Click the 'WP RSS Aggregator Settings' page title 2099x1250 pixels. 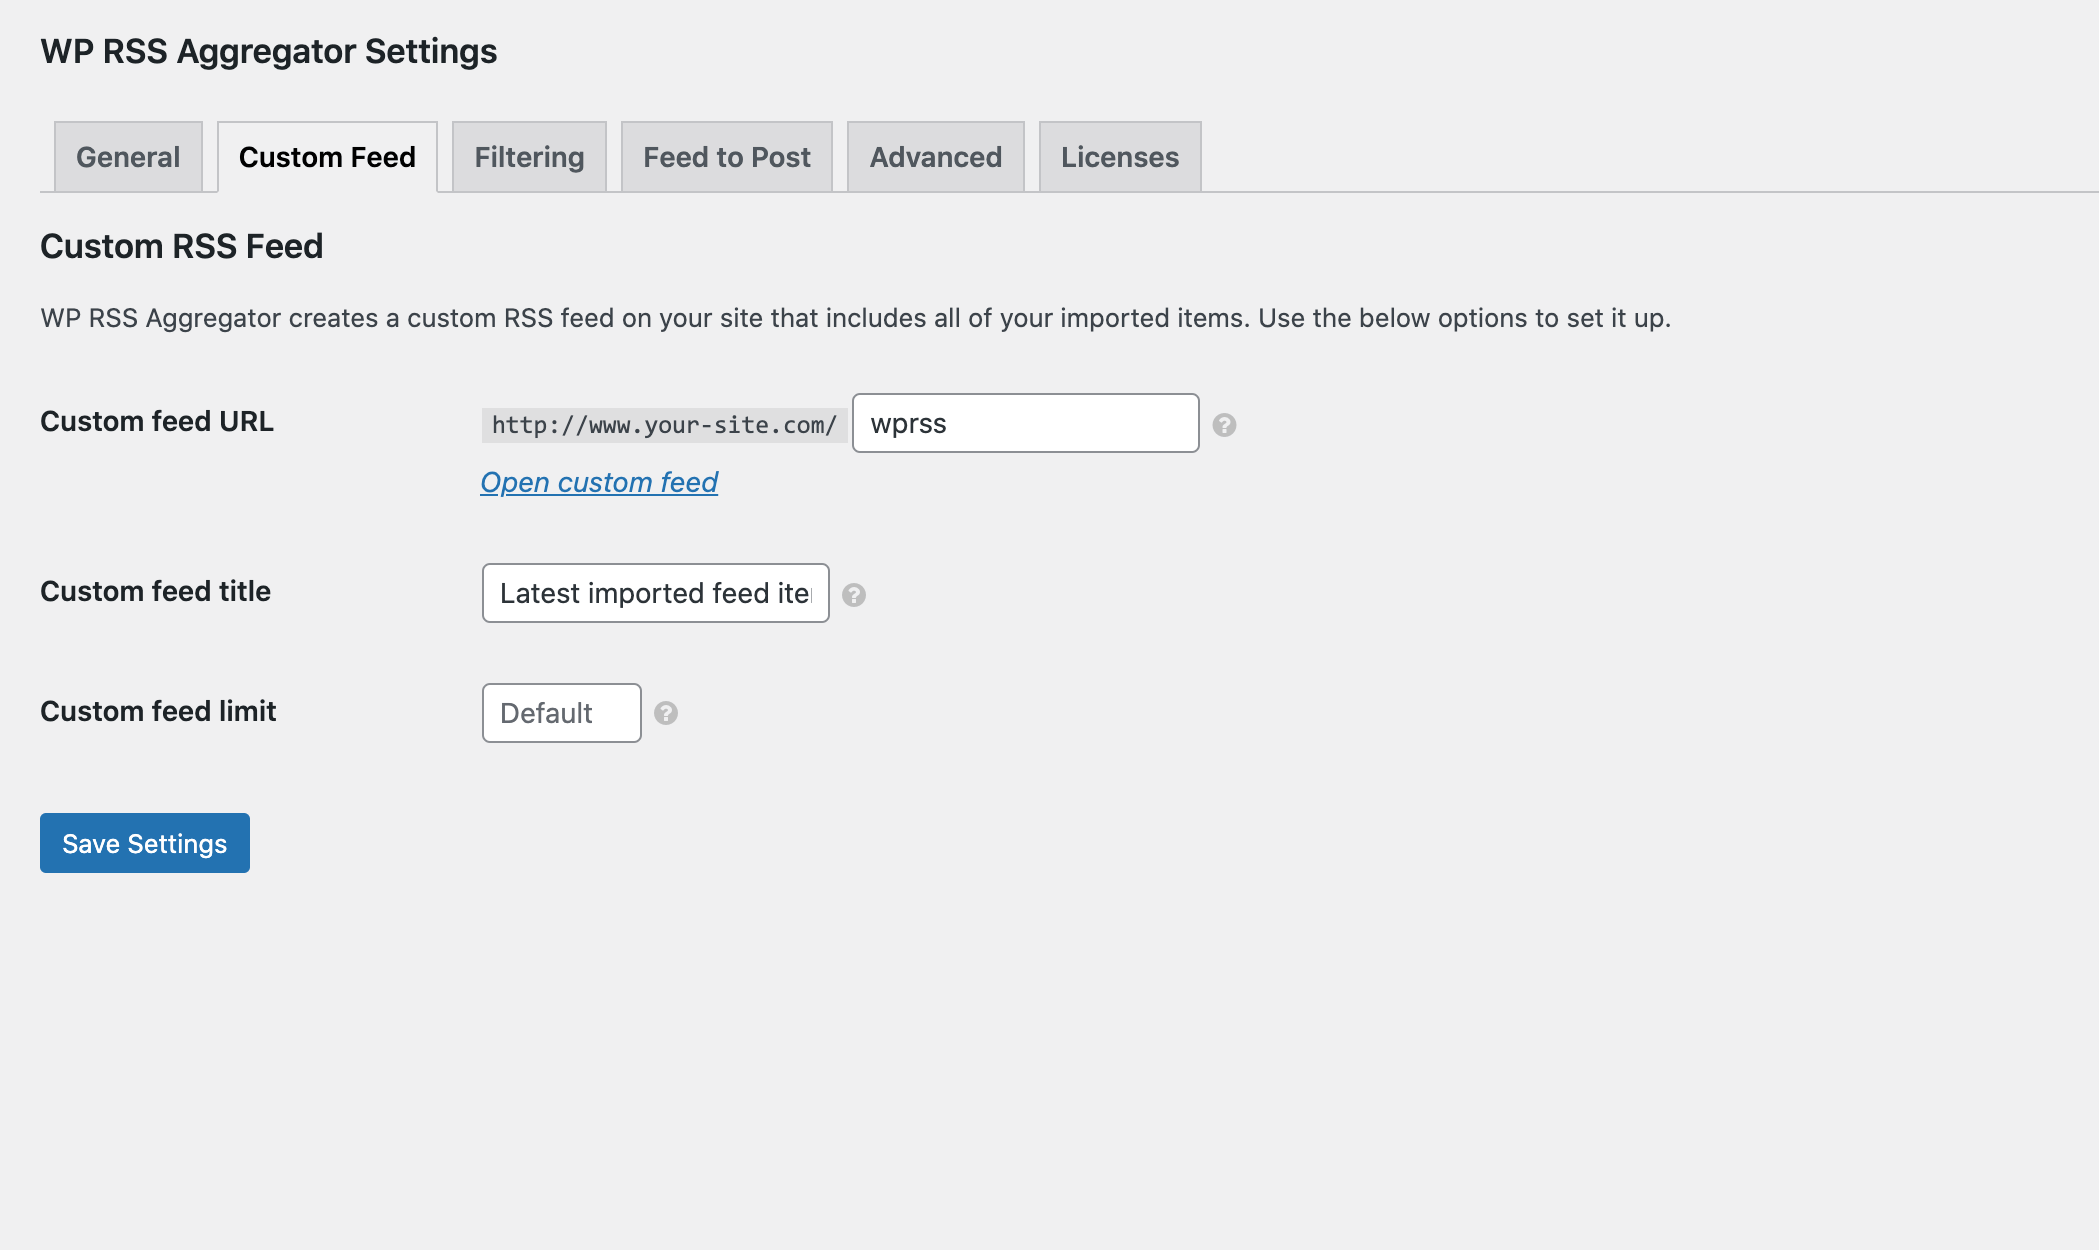click(268, 51)
